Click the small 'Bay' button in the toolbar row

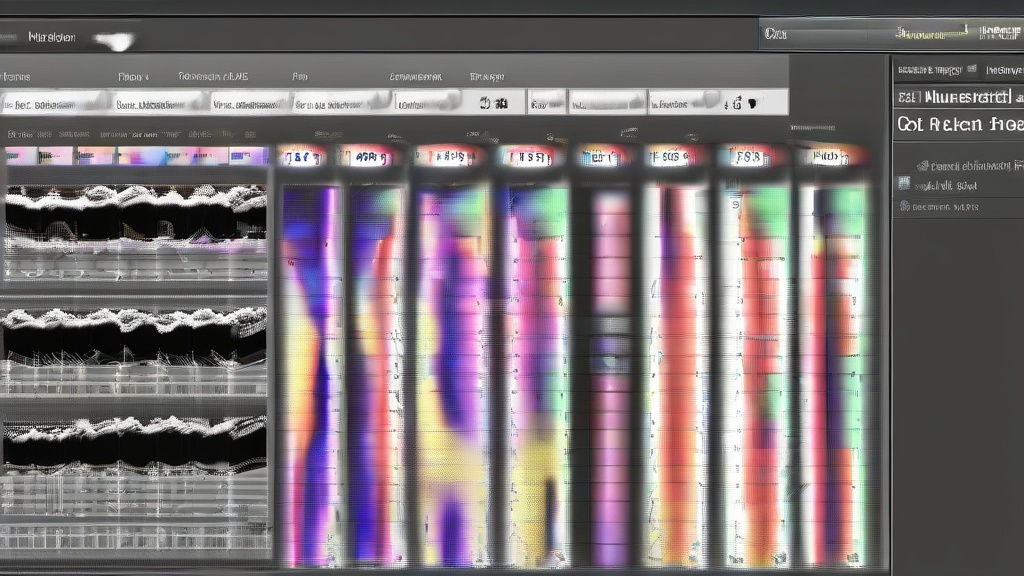click(x=546, y=102)
